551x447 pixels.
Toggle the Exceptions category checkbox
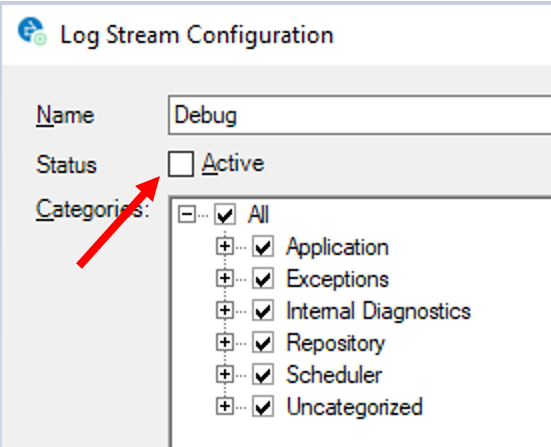263,279
